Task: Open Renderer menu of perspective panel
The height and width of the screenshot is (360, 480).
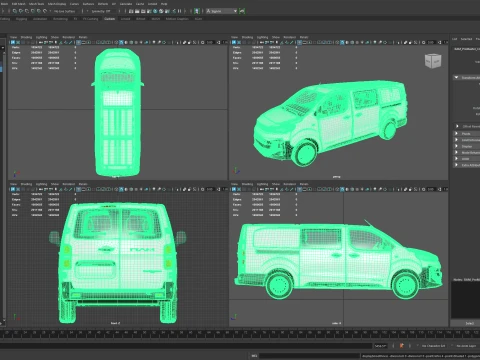Action: [290, 37]
